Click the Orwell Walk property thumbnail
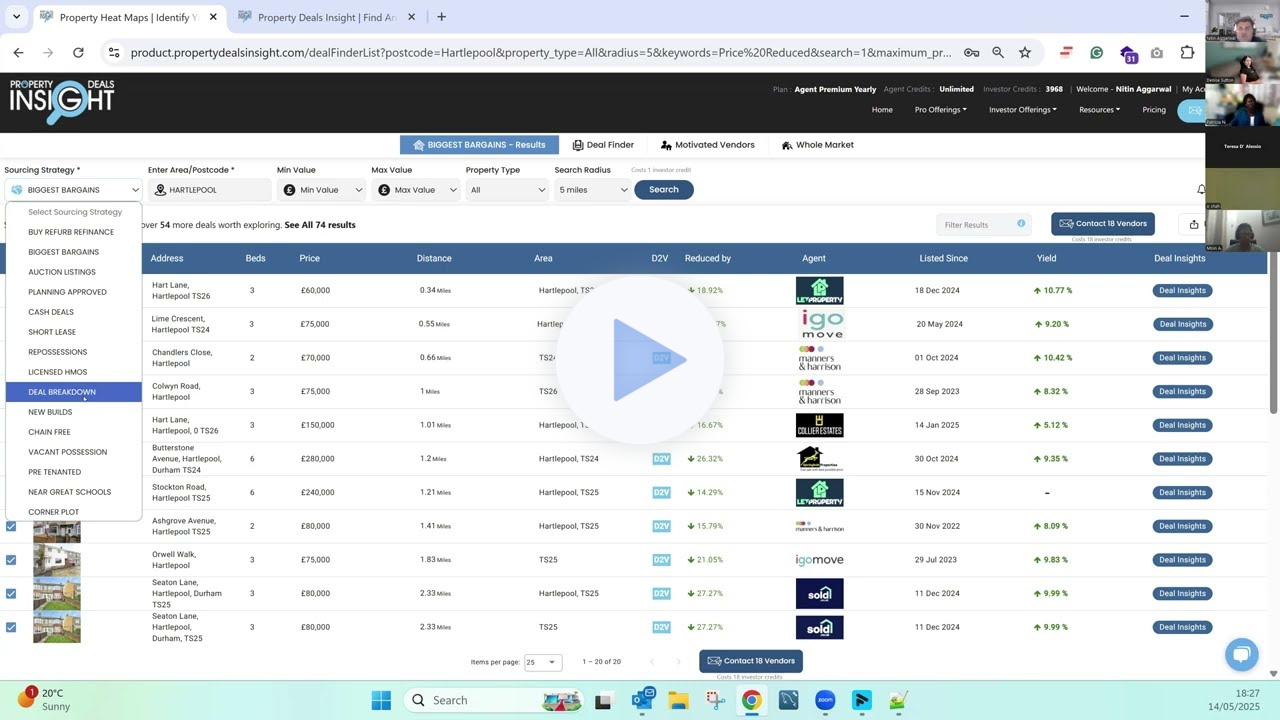Viewport: 1280px width, 720px height. coord(57,560)
